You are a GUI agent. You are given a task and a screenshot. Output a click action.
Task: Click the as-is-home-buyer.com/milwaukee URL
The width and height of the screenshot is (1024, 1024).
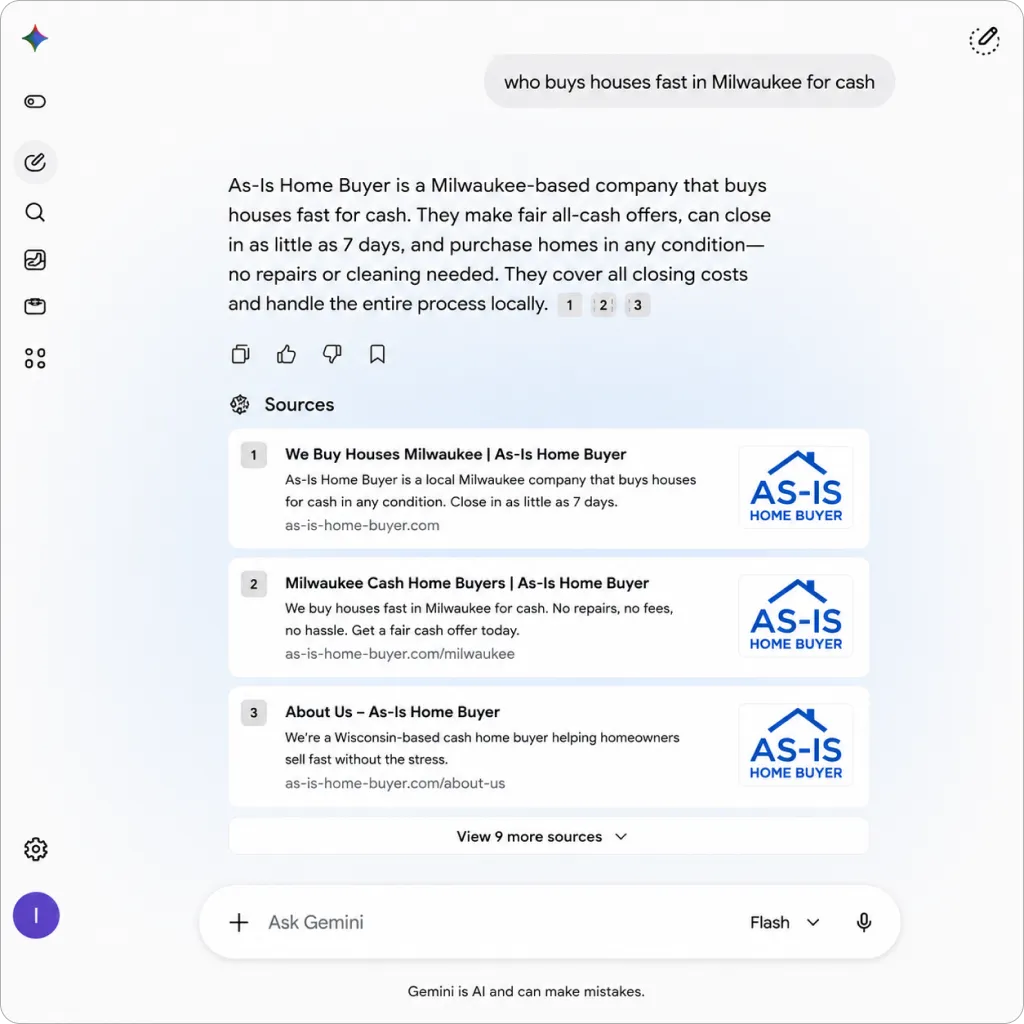click(x=400, y=654)
